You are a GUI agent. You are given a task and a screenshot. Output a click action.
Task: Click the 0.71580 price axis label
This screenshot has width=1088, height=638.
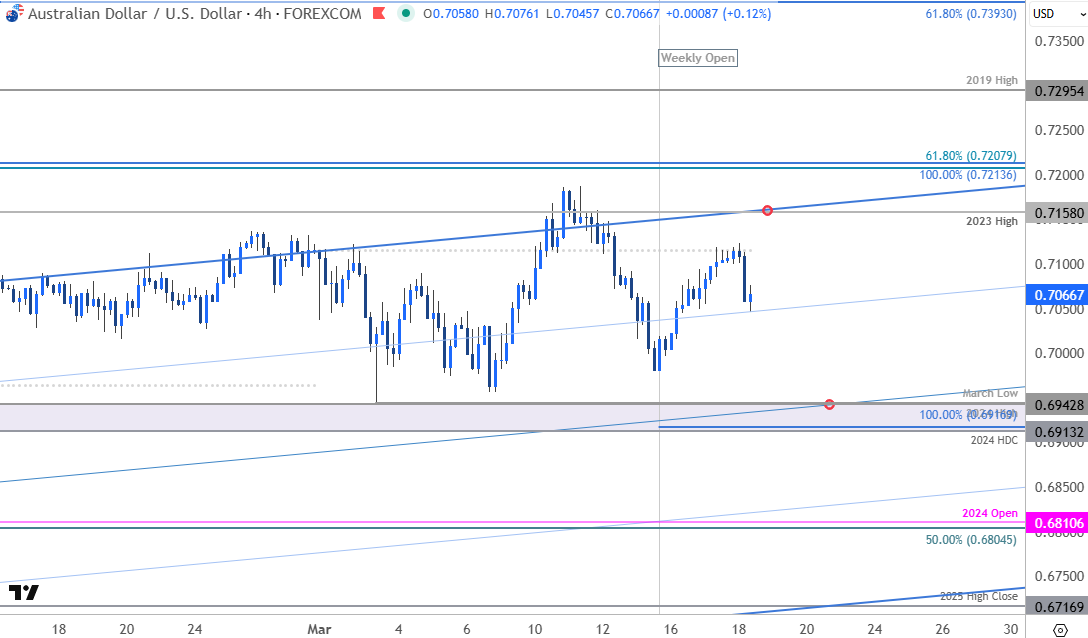[x=1059, y=213]
